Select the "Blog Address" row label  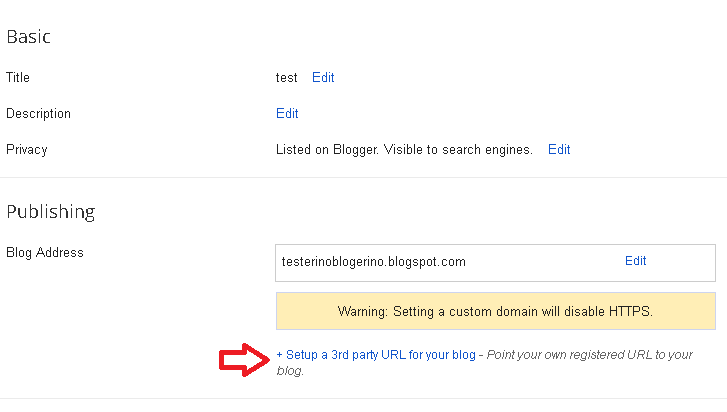pyautogui.click(x=45, y=252)
